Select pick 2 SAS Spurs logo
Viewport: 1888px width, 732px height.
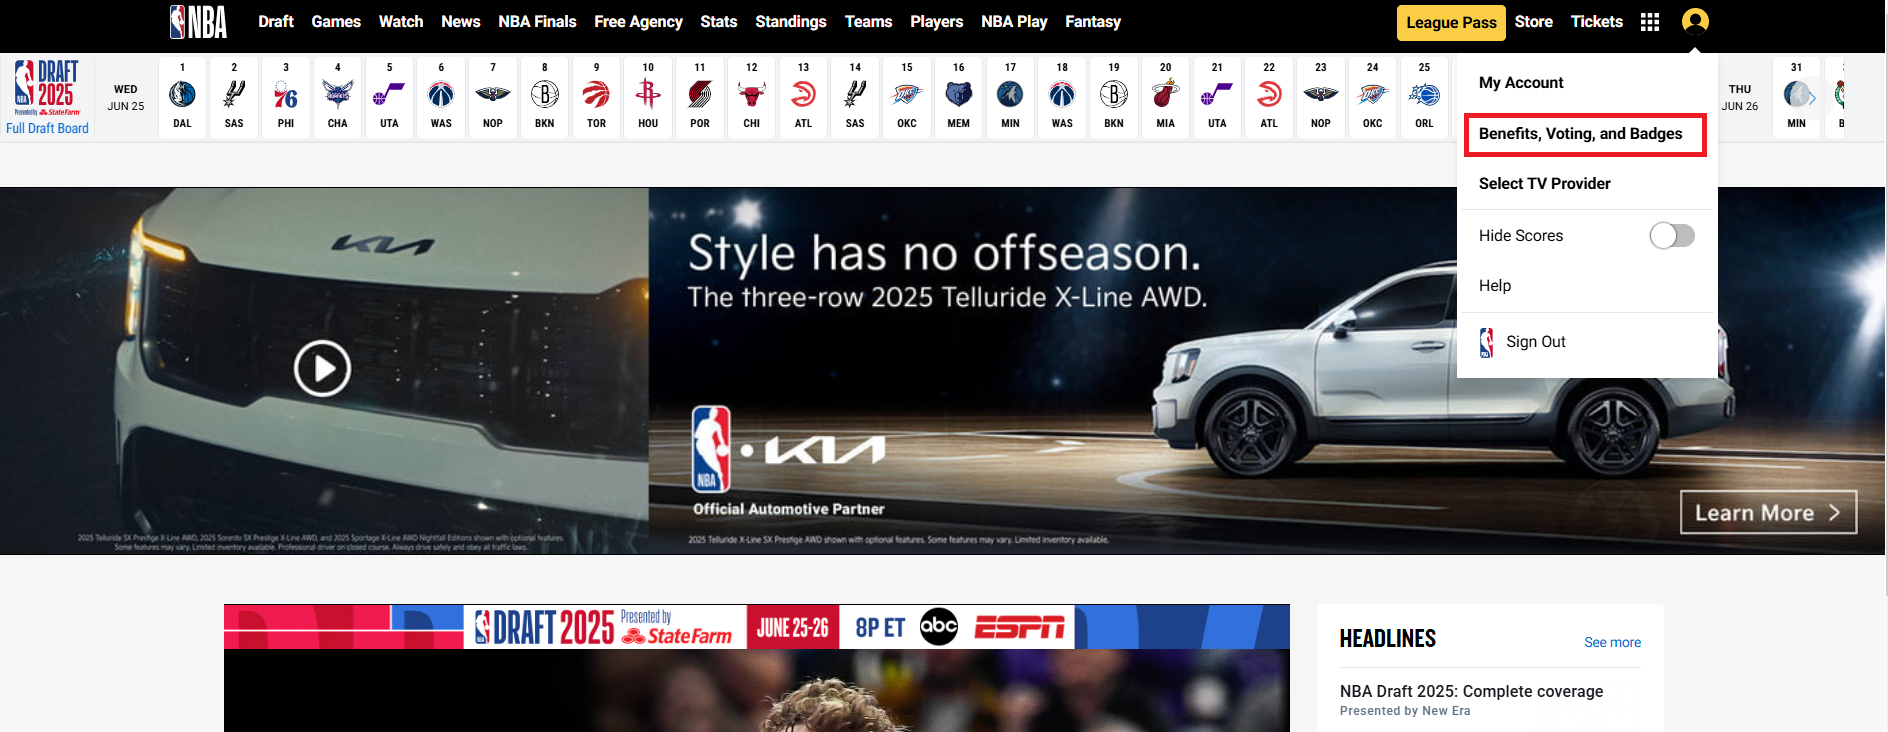(x=234, y=94)
